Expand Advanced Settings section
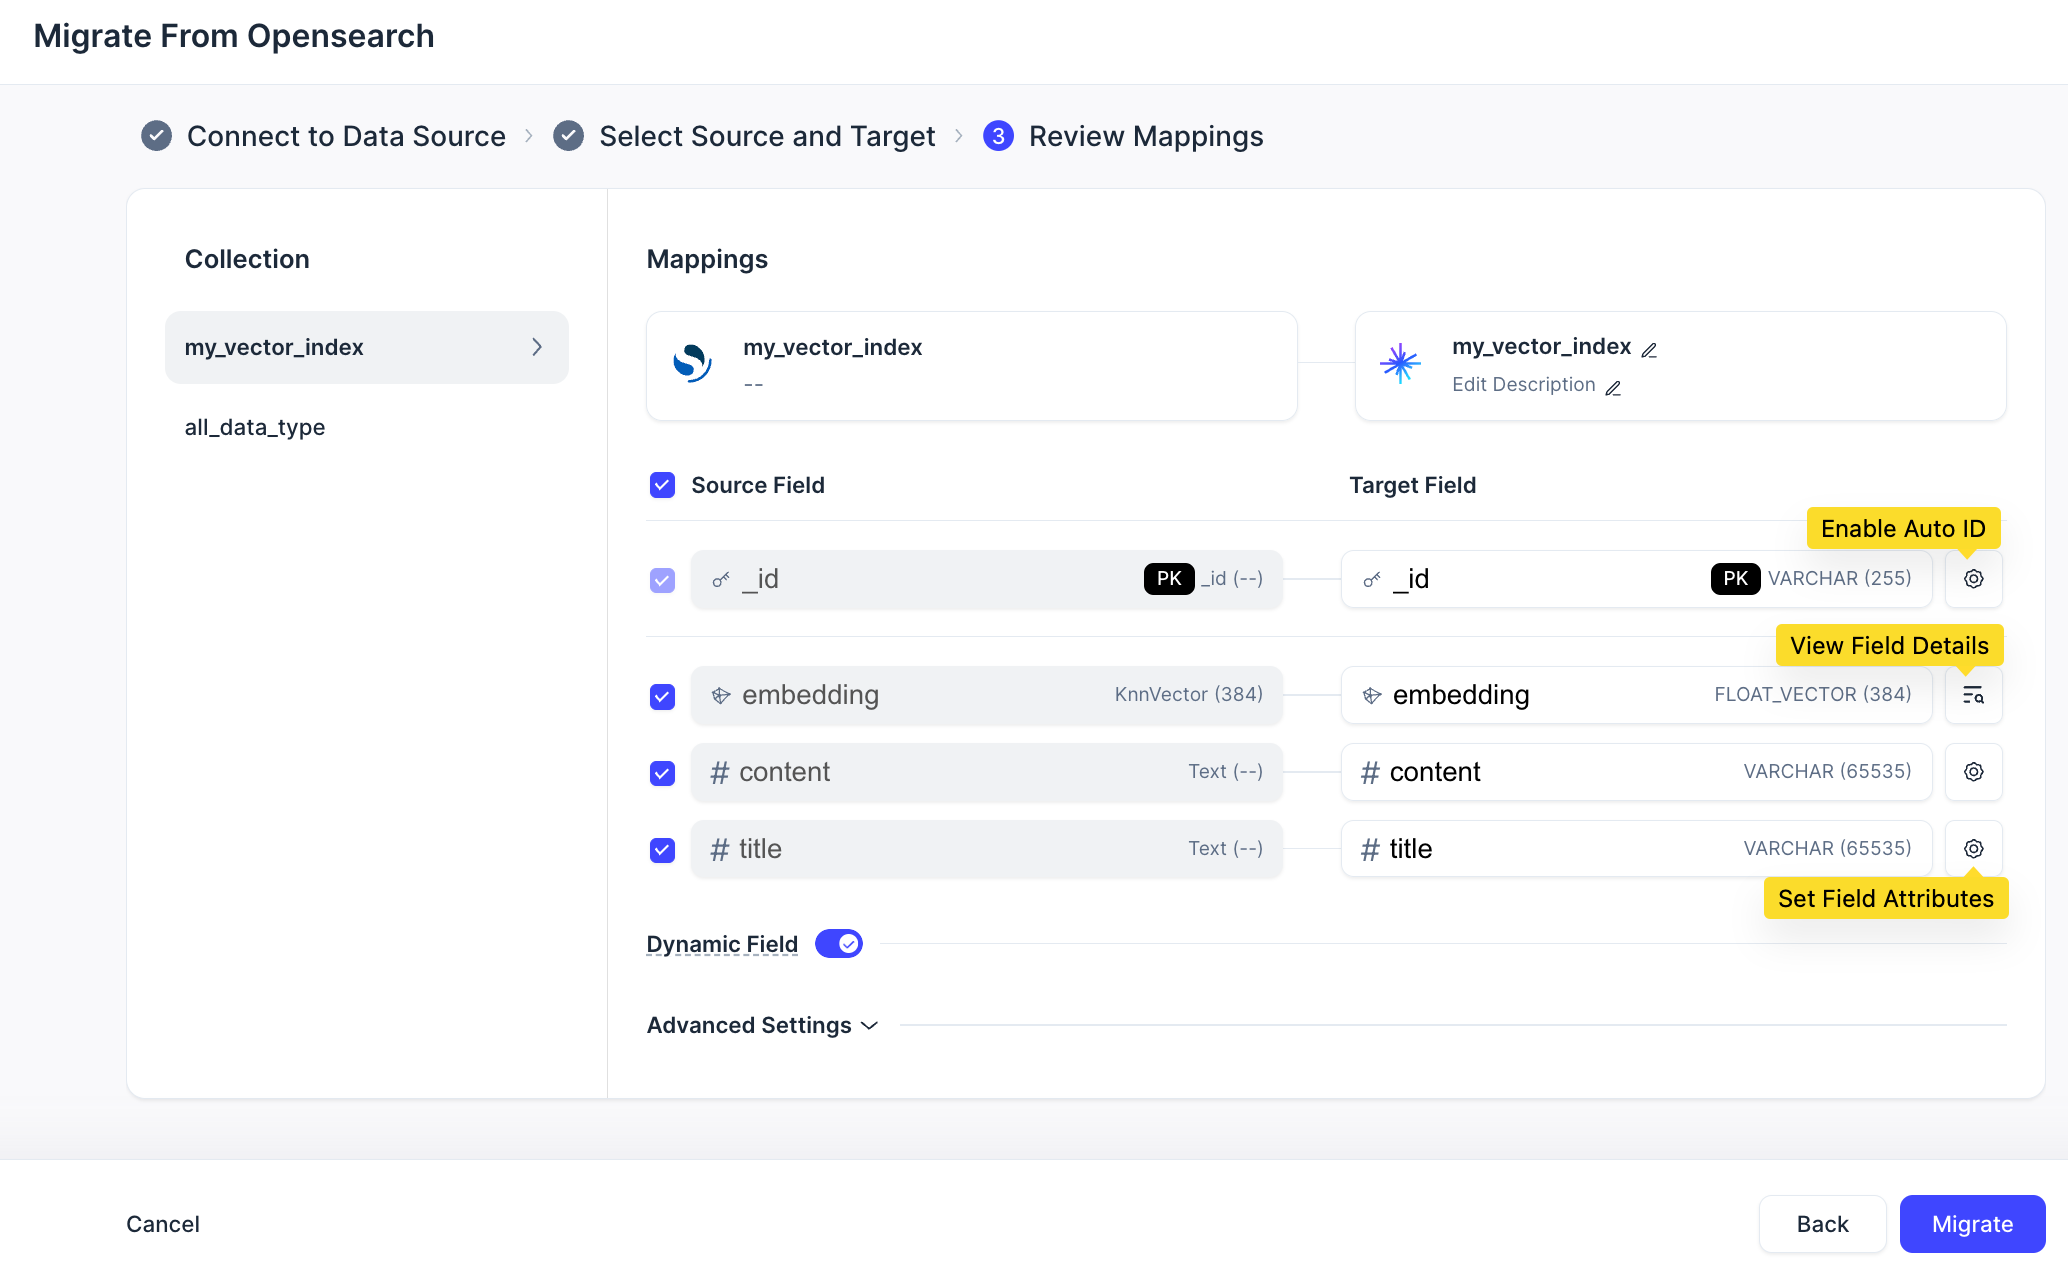This screenshot has width=2068, height=1270. pos(762,1025)
